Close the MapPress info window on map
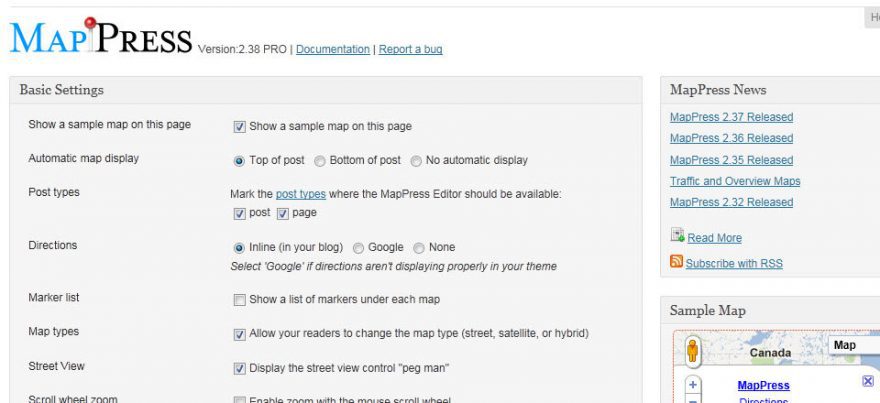 (868, 381)
